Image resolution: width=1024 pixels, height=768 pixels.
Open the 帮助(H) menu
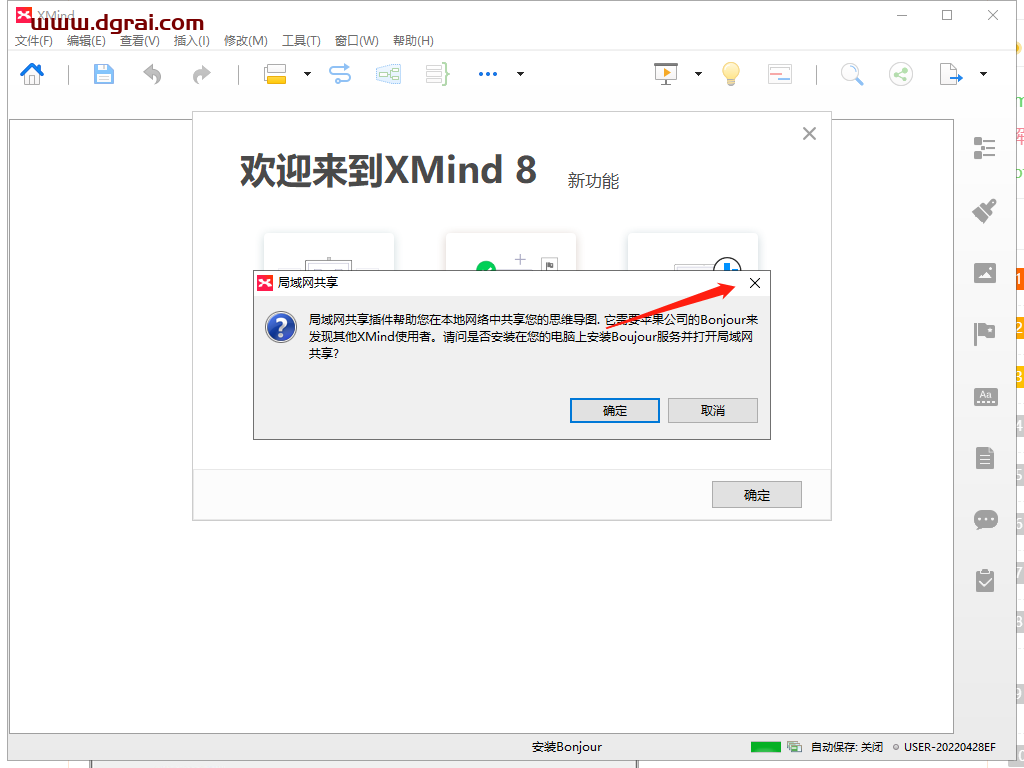point(411,41)
